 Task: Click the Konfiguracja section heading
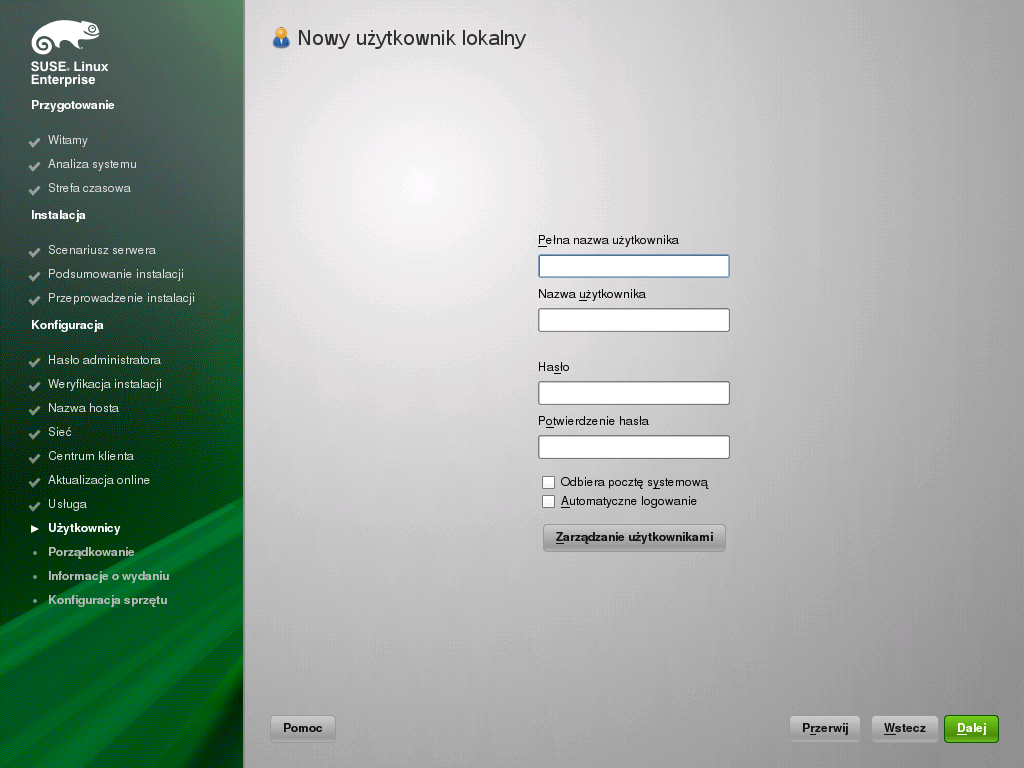[x=67, y=325]
